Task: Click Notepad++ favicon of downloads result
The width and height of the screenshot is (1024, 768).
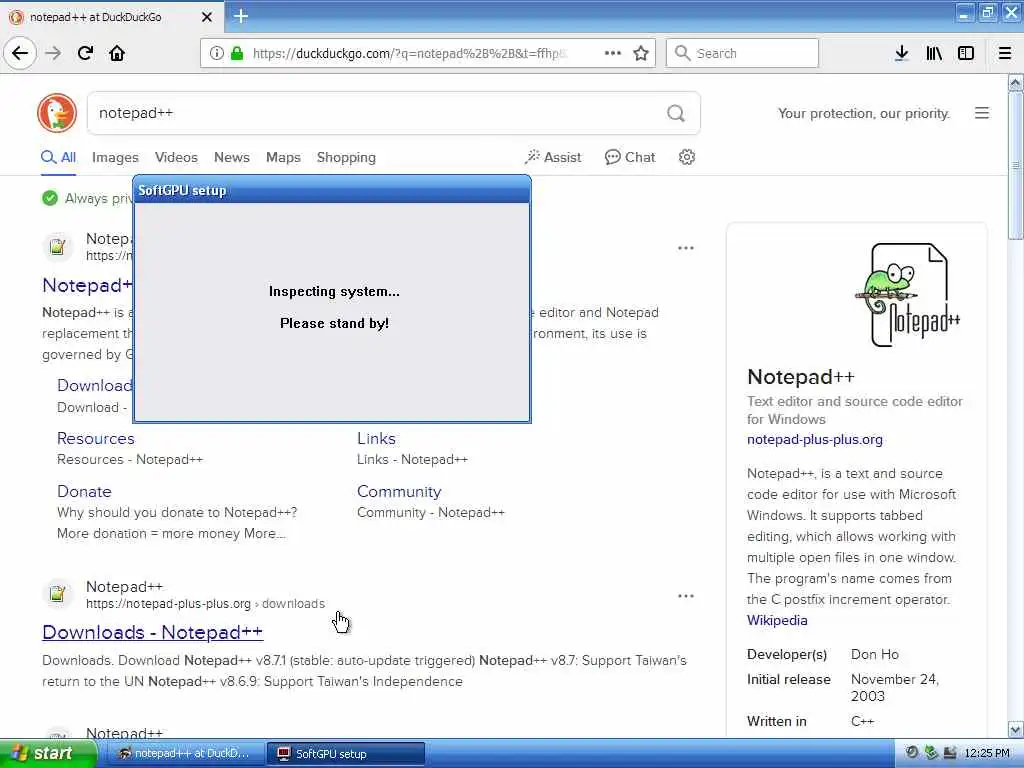Action: click(57, 594)
